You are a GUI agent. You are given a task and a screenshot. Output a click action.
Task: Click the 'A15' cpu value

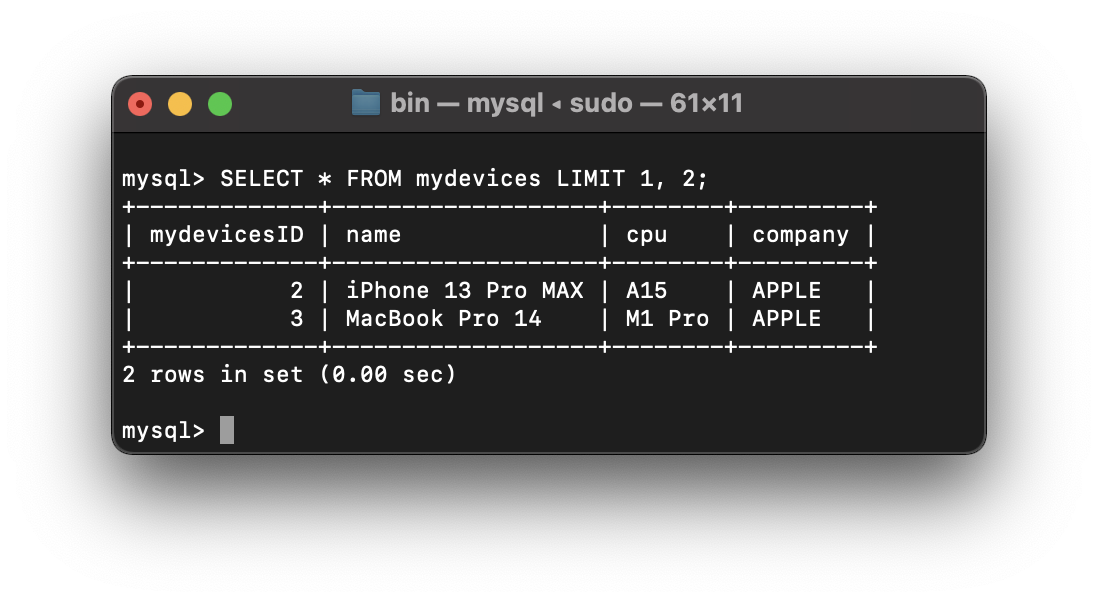[646, 290]
